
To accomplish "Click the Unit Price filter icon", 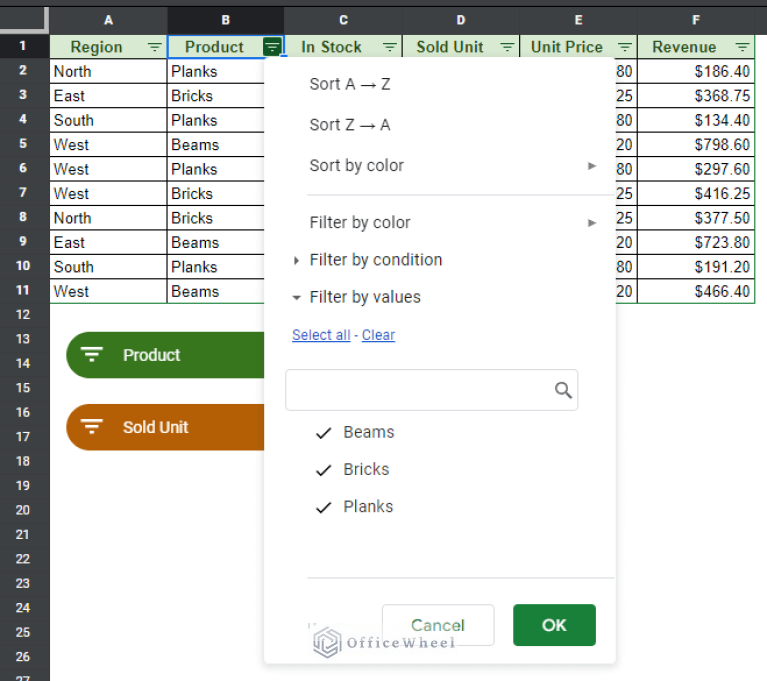I will [x=625, y=47].
